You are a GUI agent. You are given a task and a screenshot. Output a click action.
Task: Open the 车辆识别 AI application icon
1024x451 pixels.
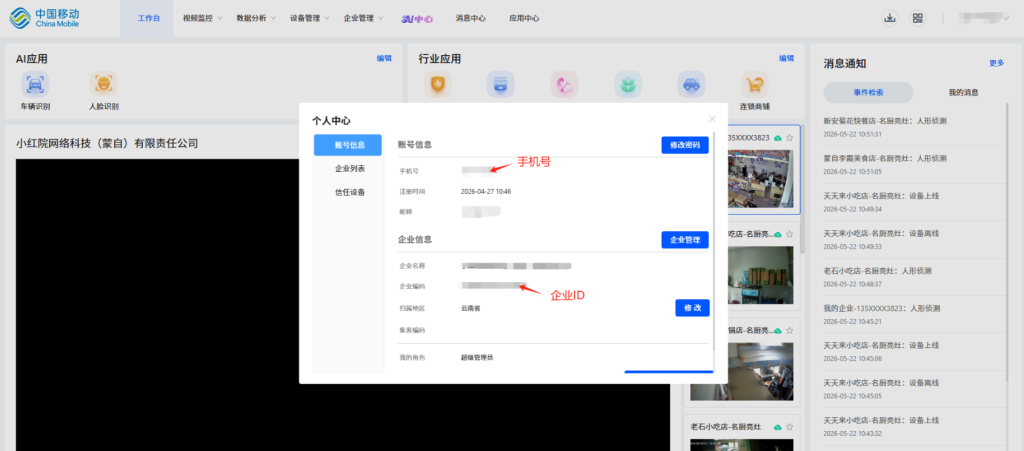(35, 84)
